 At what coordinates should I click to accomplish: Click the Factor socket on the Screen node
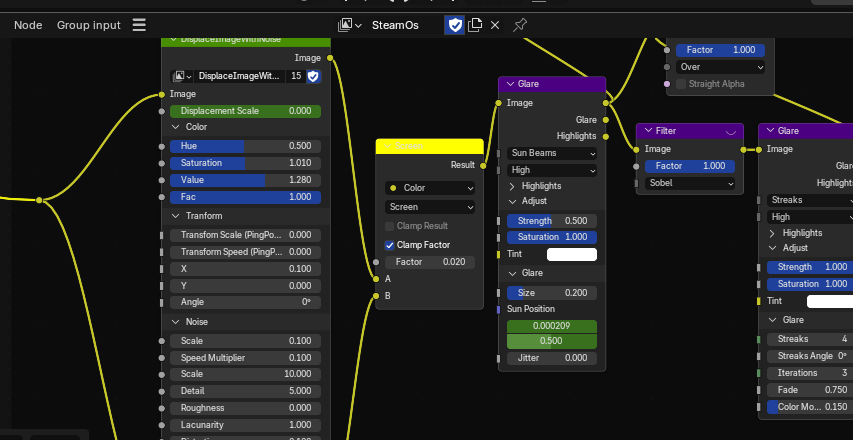coord(376,262)
